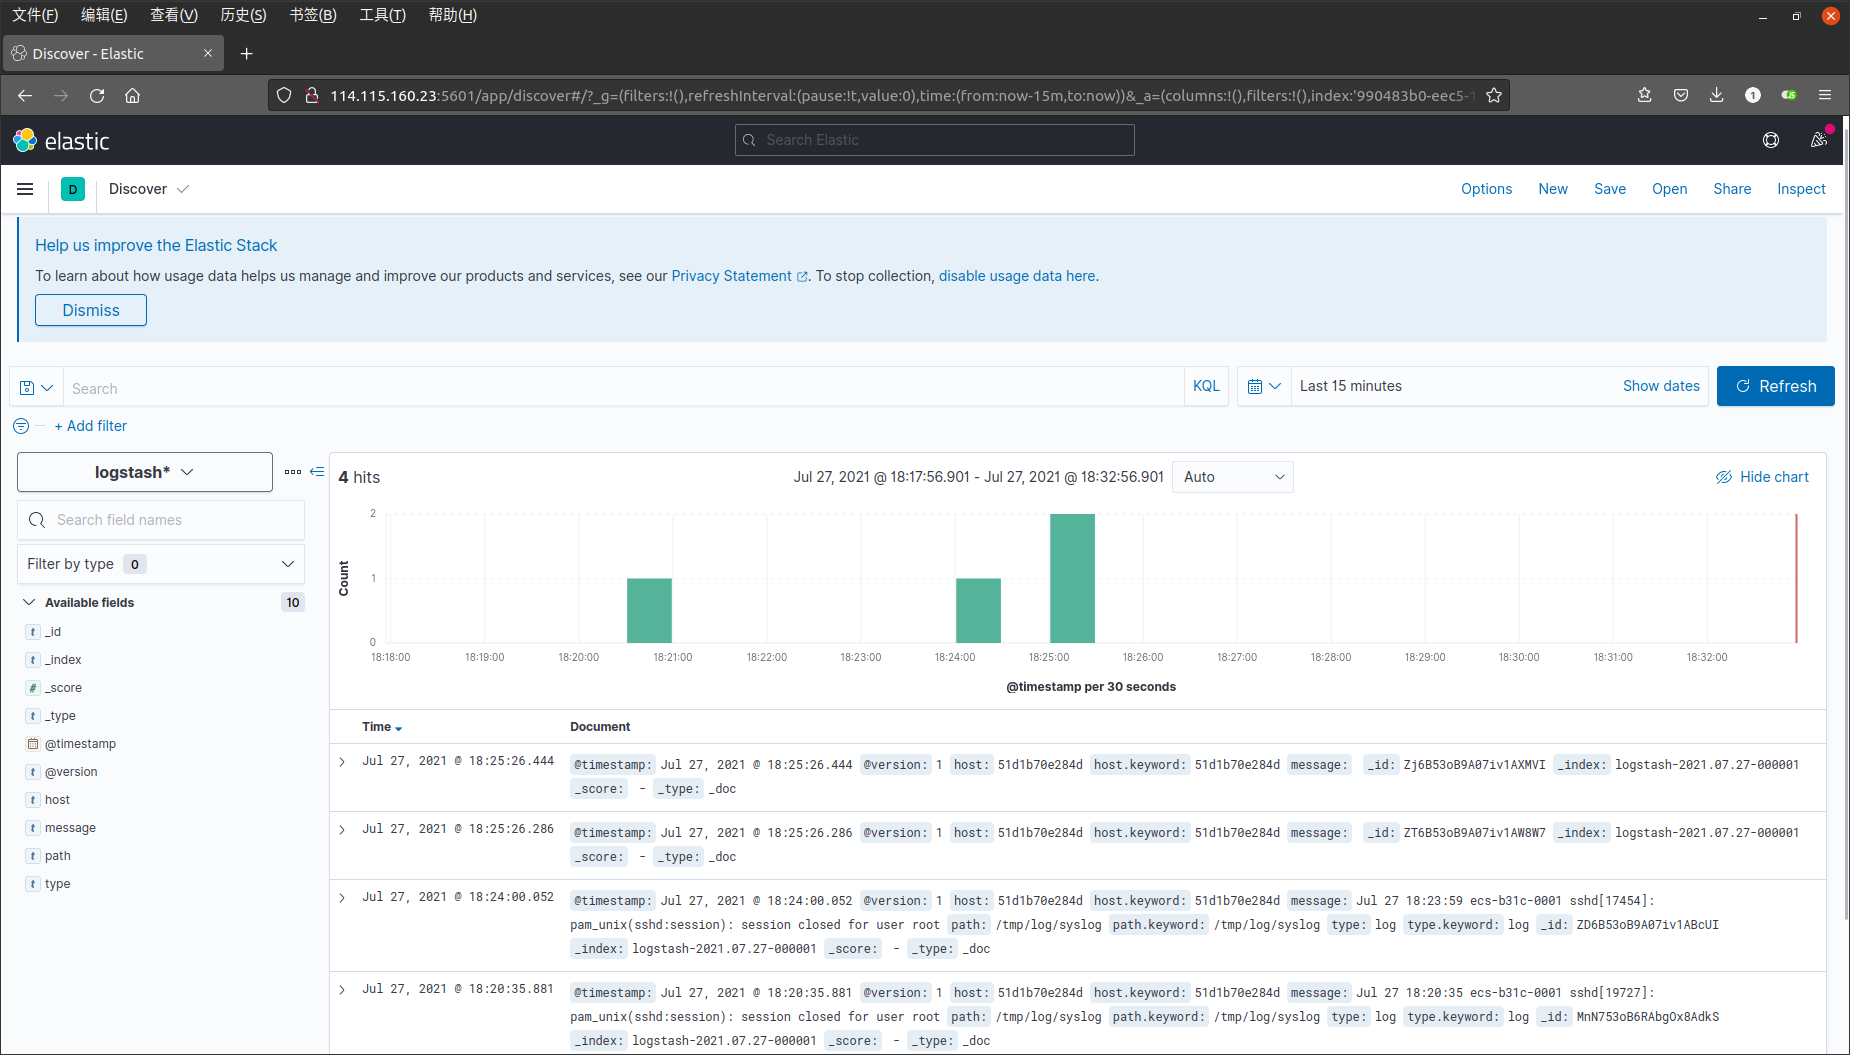Click New in top navigation
The width and height of the screenshot is (1850, 1055).
pos(1553,189)
